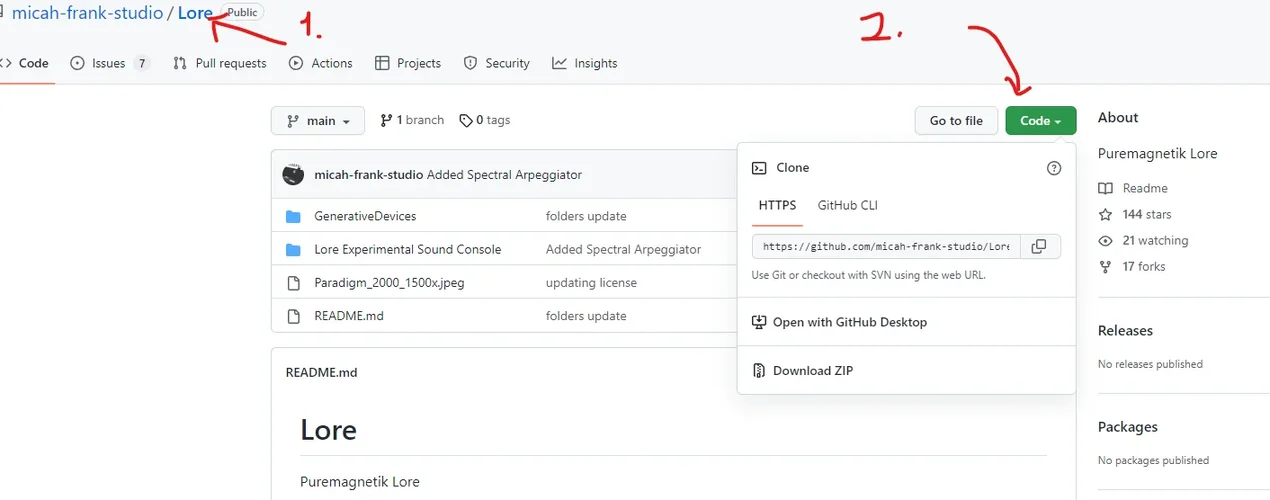This screenshot has height=500, width=1270.
Task: Open Added Spectral Arpeggiator message in Lore Experimental row
Action: (623, 249)
